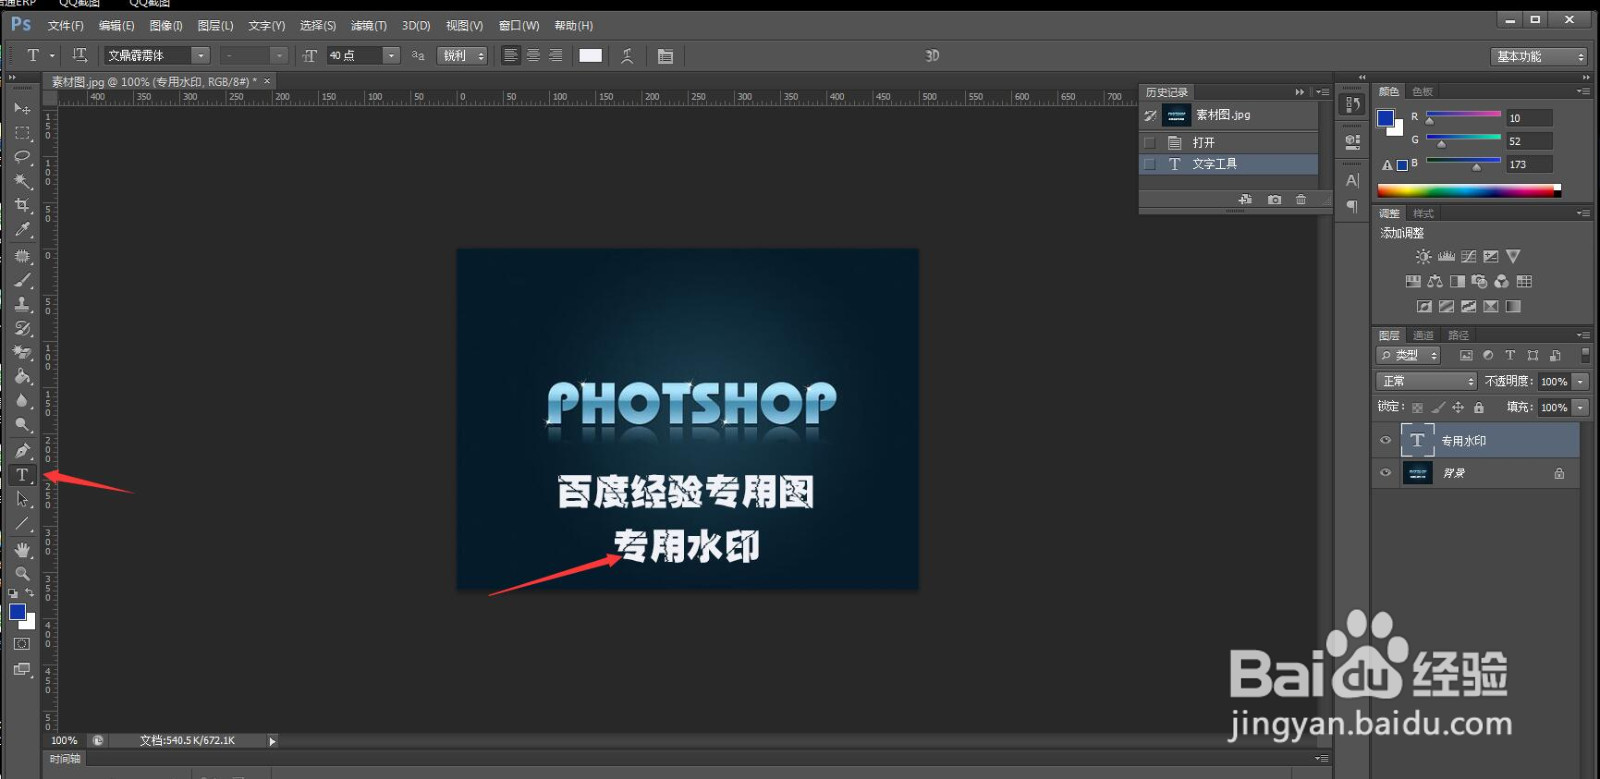Viewport: 1600px width, 779px height.
Task: Open the font size dropdown 40 点
Action: point(392,56)
